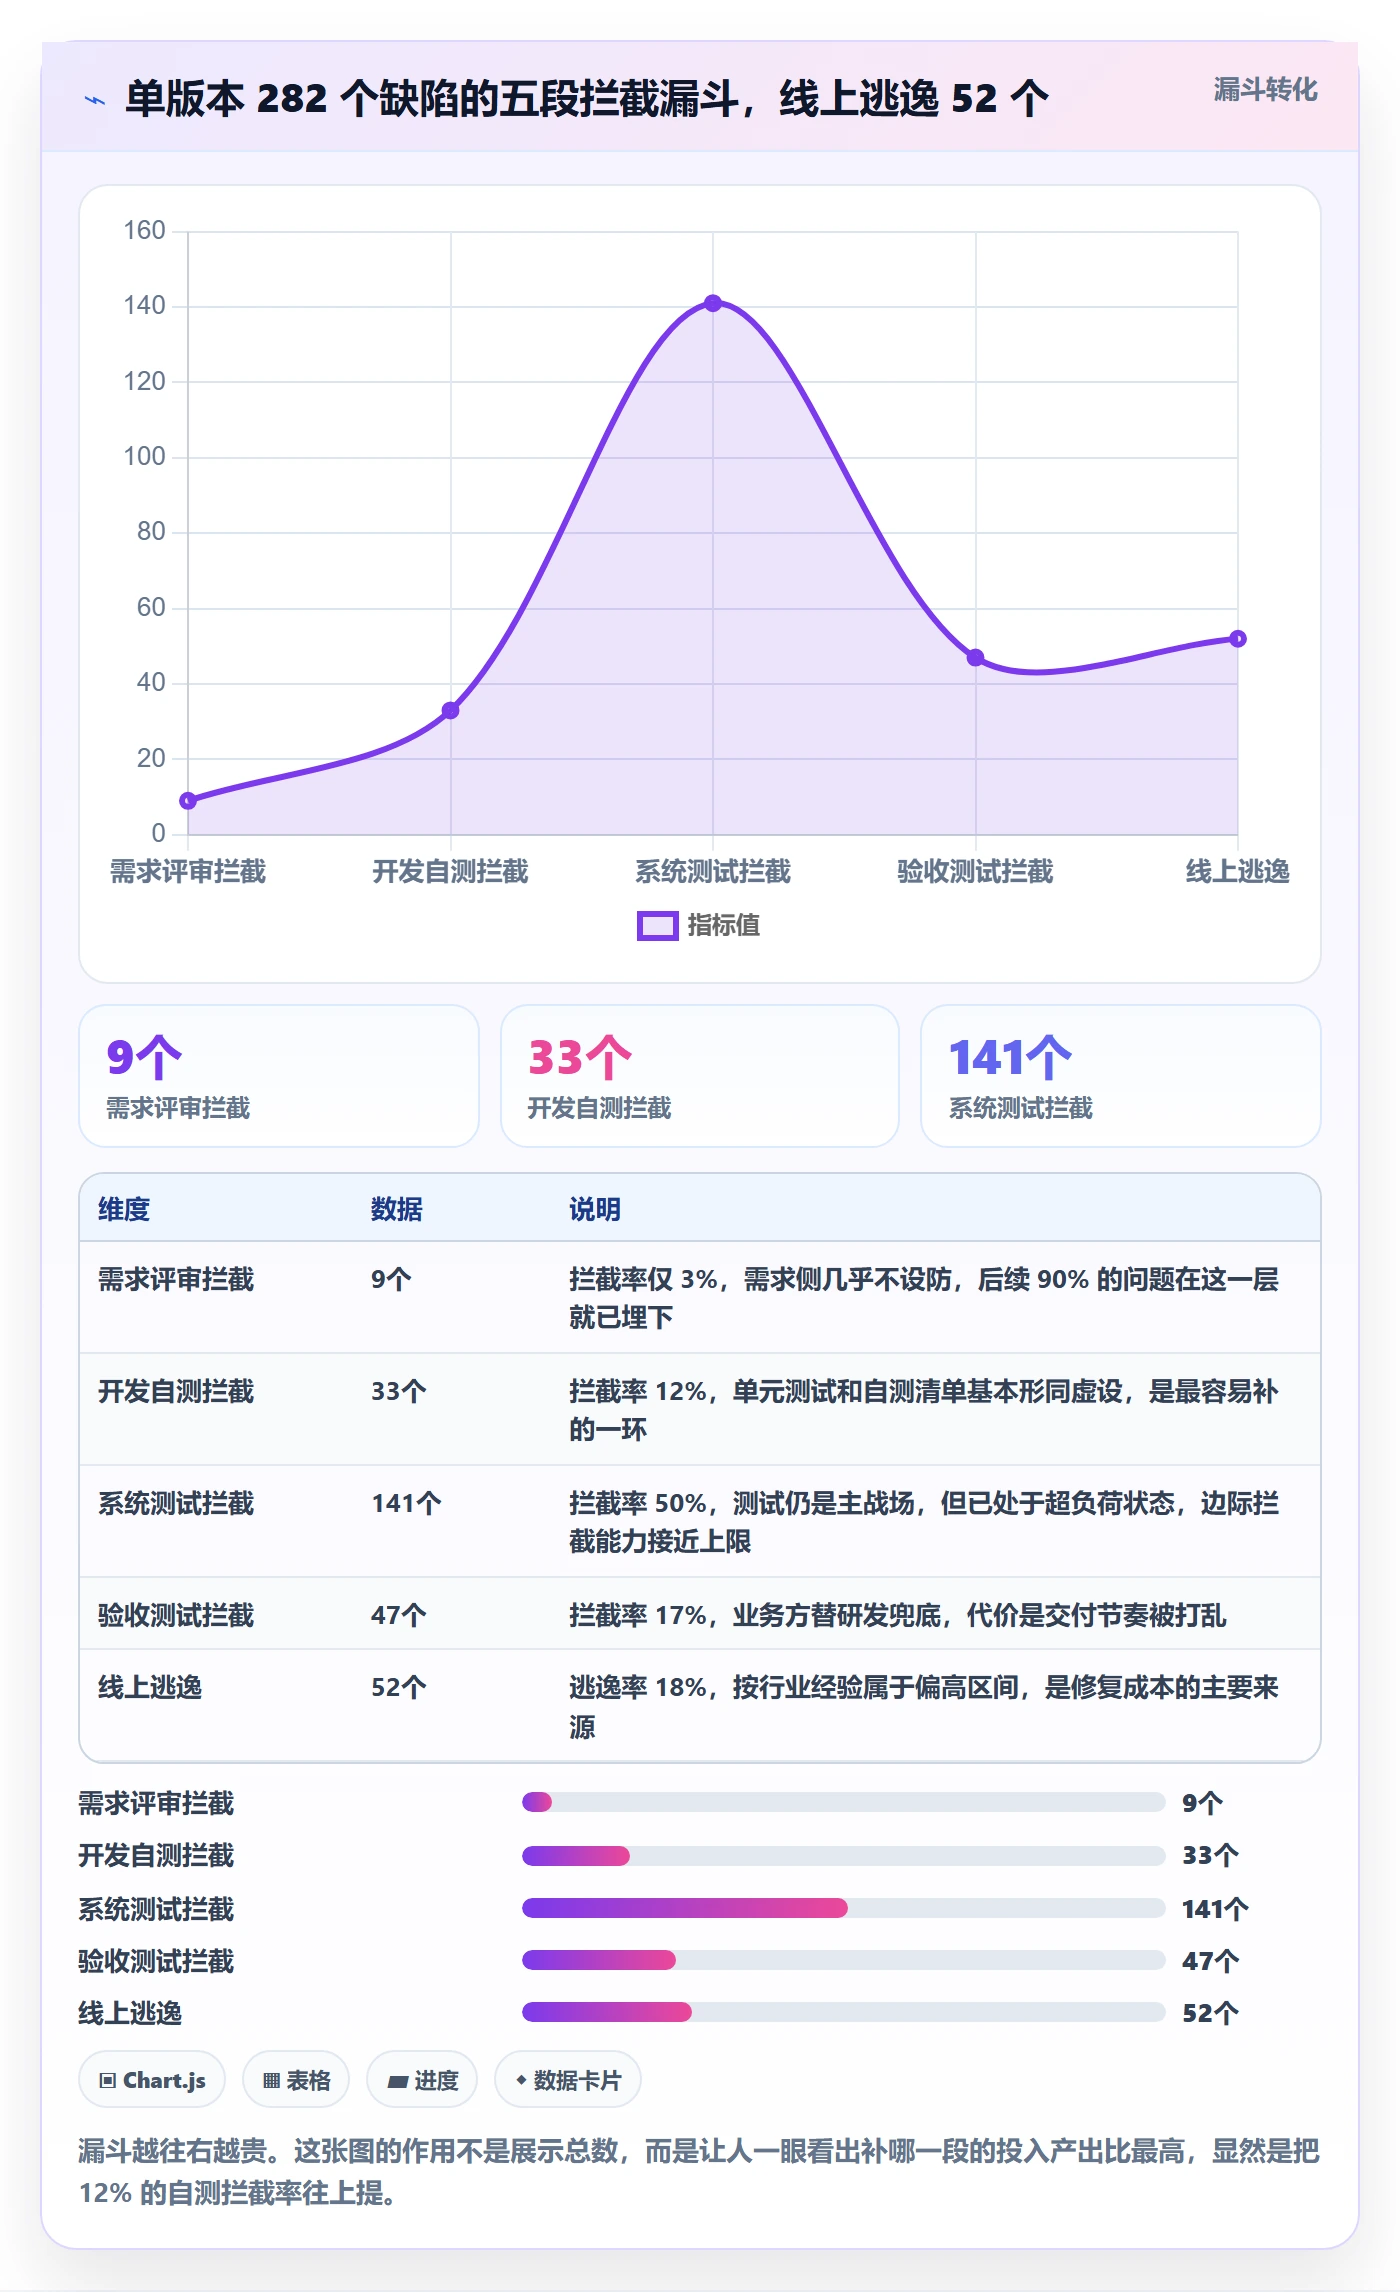Click the 维度 column header

[124, 1209]
